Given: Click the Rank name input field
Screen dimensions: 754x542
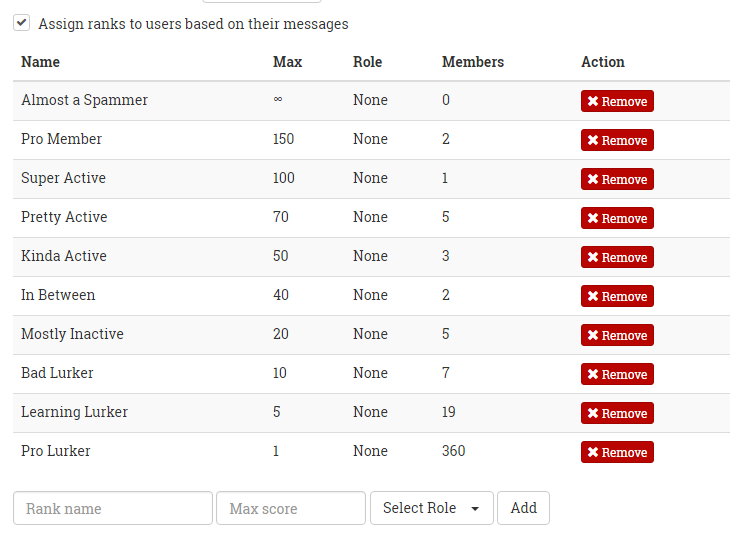Looking at the screenshot, I should click(x=113, y=508).
